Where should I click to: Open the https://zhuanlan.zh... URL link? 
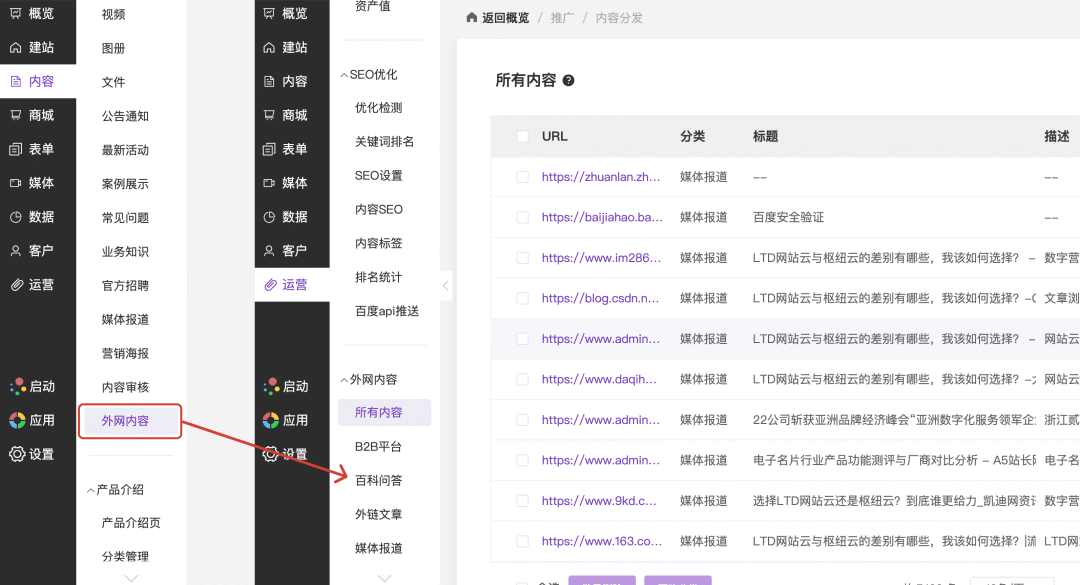[x=601, y=177]
